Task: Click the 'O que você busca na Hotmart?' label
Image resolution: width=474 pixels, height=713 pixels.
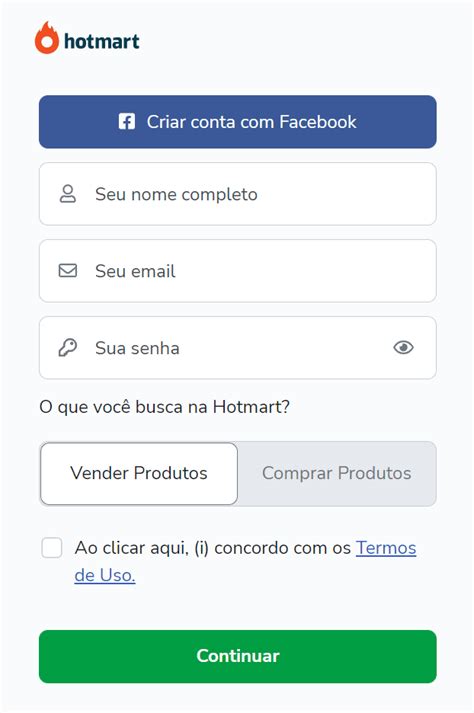Action: (x=165, y=407)
